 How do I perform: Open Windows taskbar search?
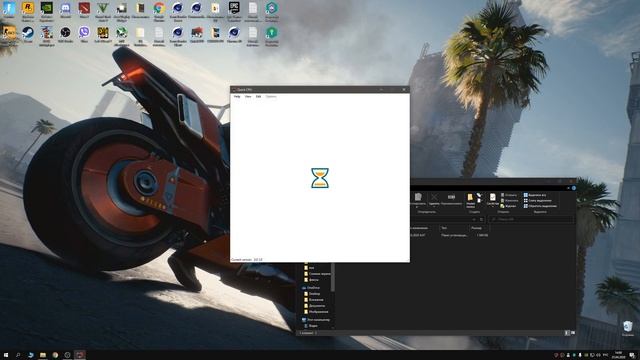pos(18,355)
